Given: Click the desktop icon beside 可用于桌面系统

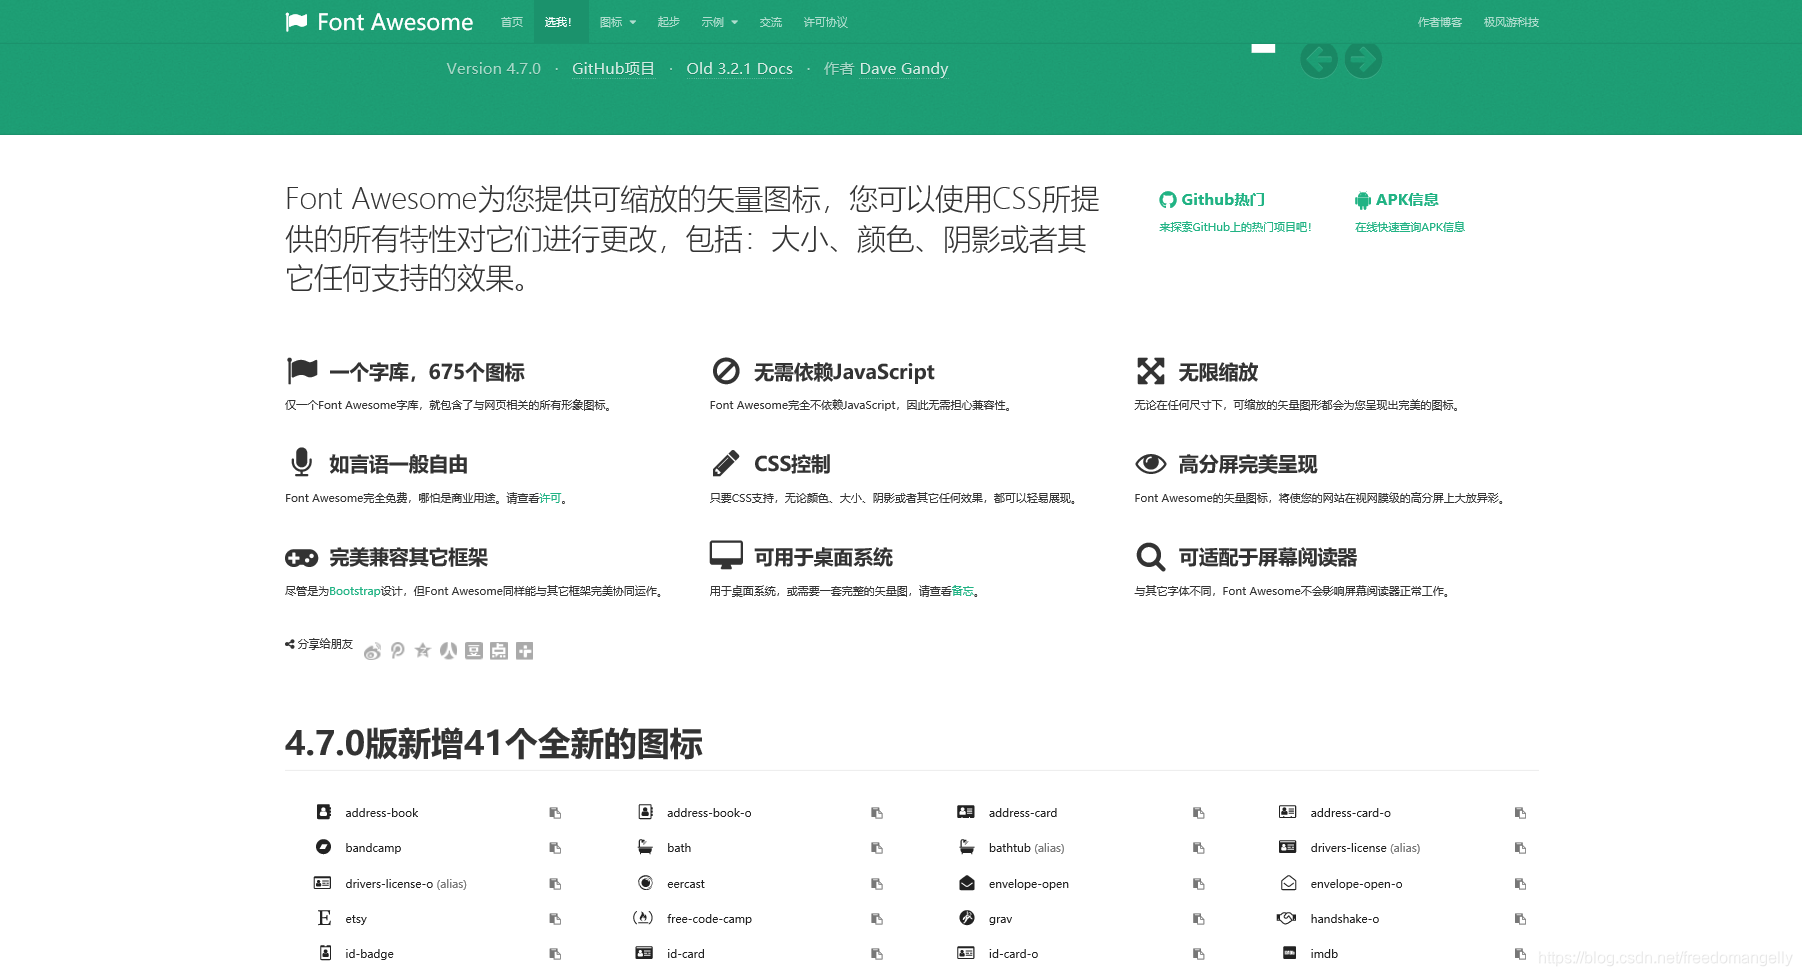Looking at the screenshot, I should click(x=726, y=556).
